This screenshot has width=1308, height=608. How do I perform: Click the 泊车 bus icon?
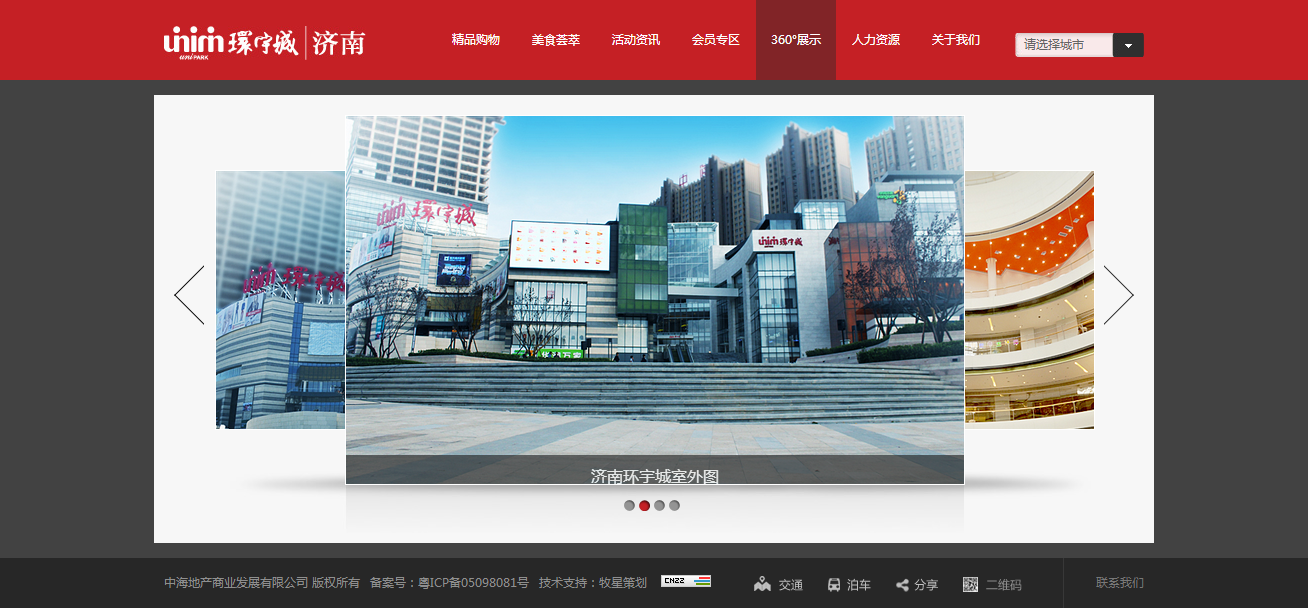coord(833,585)
